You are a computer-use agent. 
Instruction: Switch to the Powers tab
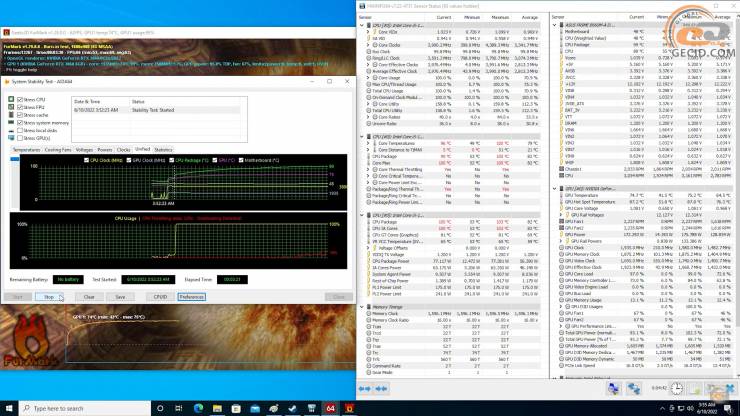[x=105, y=149]
